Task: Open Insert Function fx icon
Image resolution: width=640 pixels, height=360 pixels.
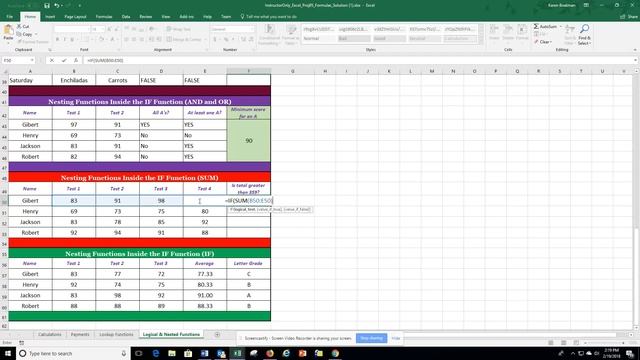Action: pyautogui.click(x=76, y=60)
